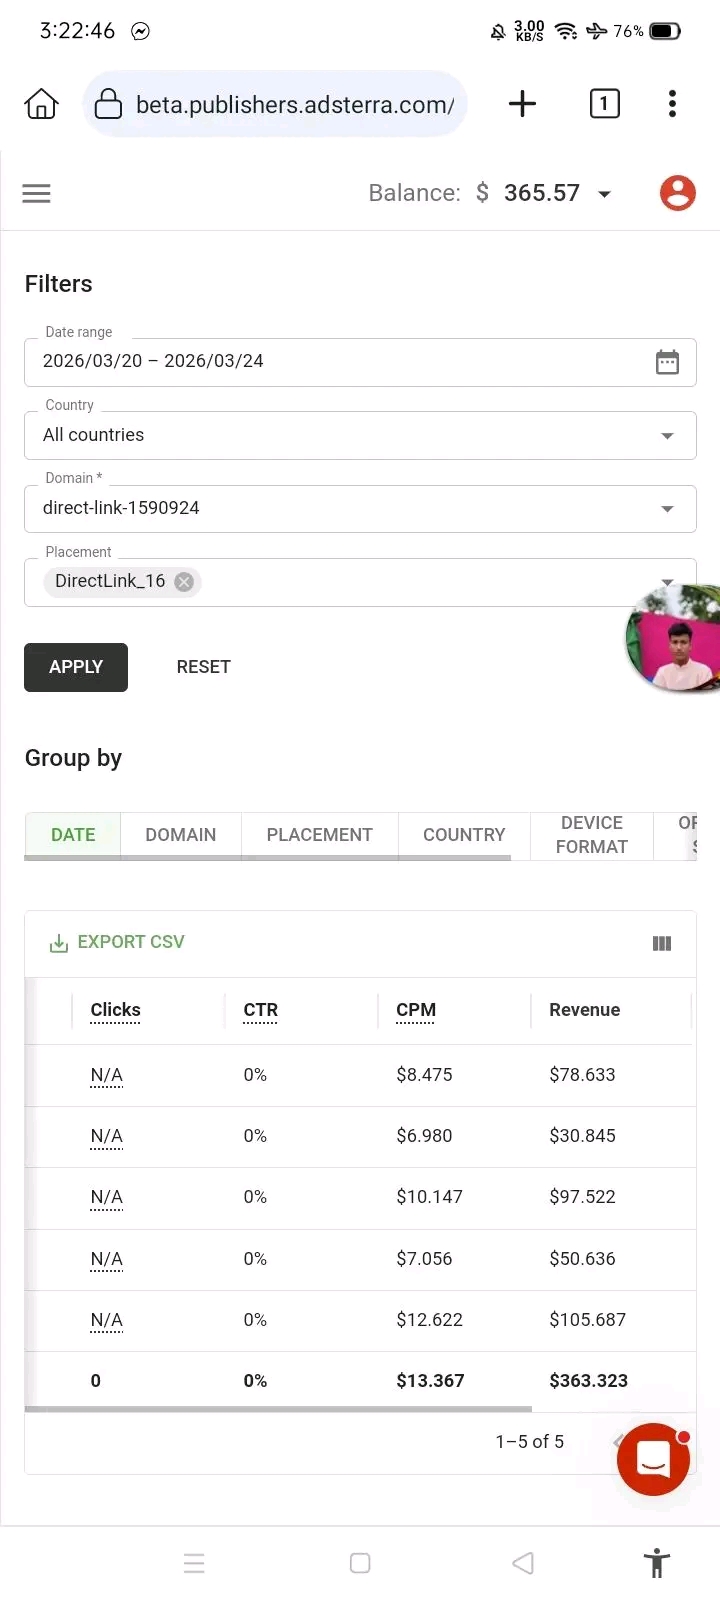Select the Device Format tab
Image resolution: width=720 pixels, height=1600 pixels.
591,835
